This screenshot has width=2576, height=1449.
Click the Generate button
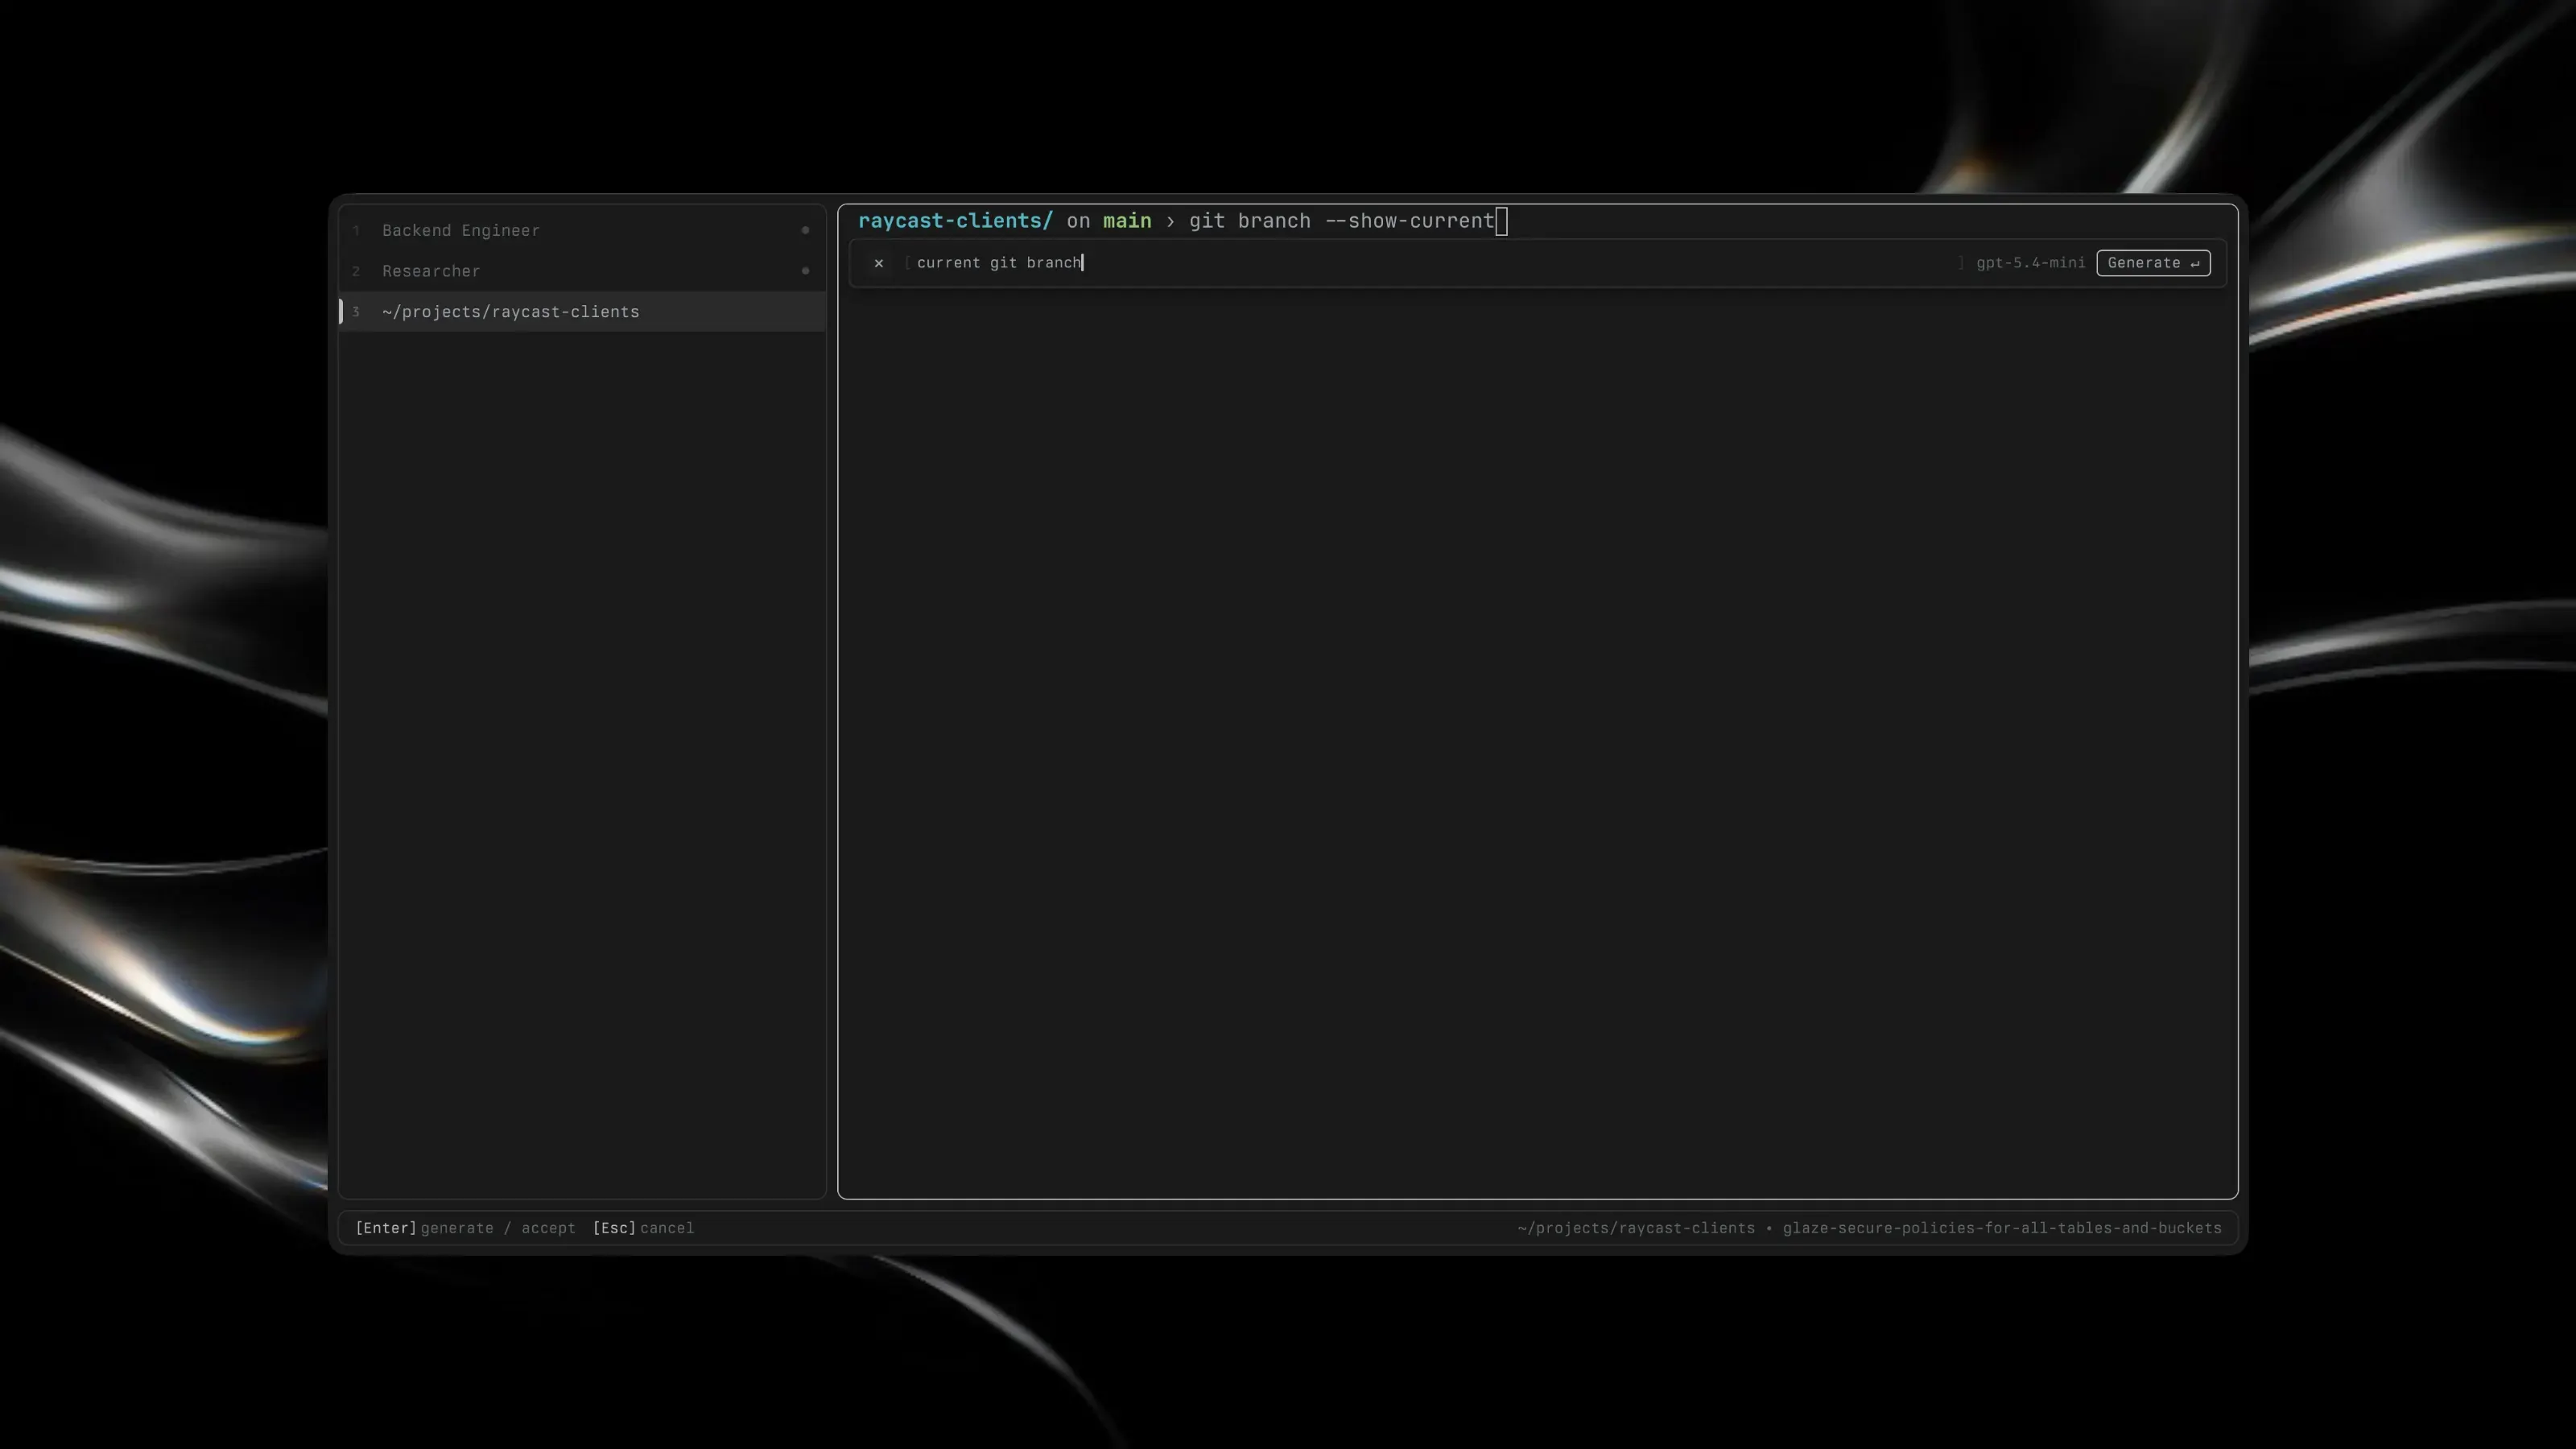[2152, 263]
